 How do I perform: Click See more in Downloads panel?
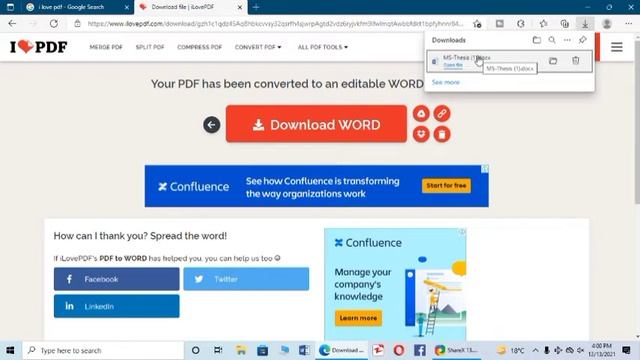tap(445, 82)
